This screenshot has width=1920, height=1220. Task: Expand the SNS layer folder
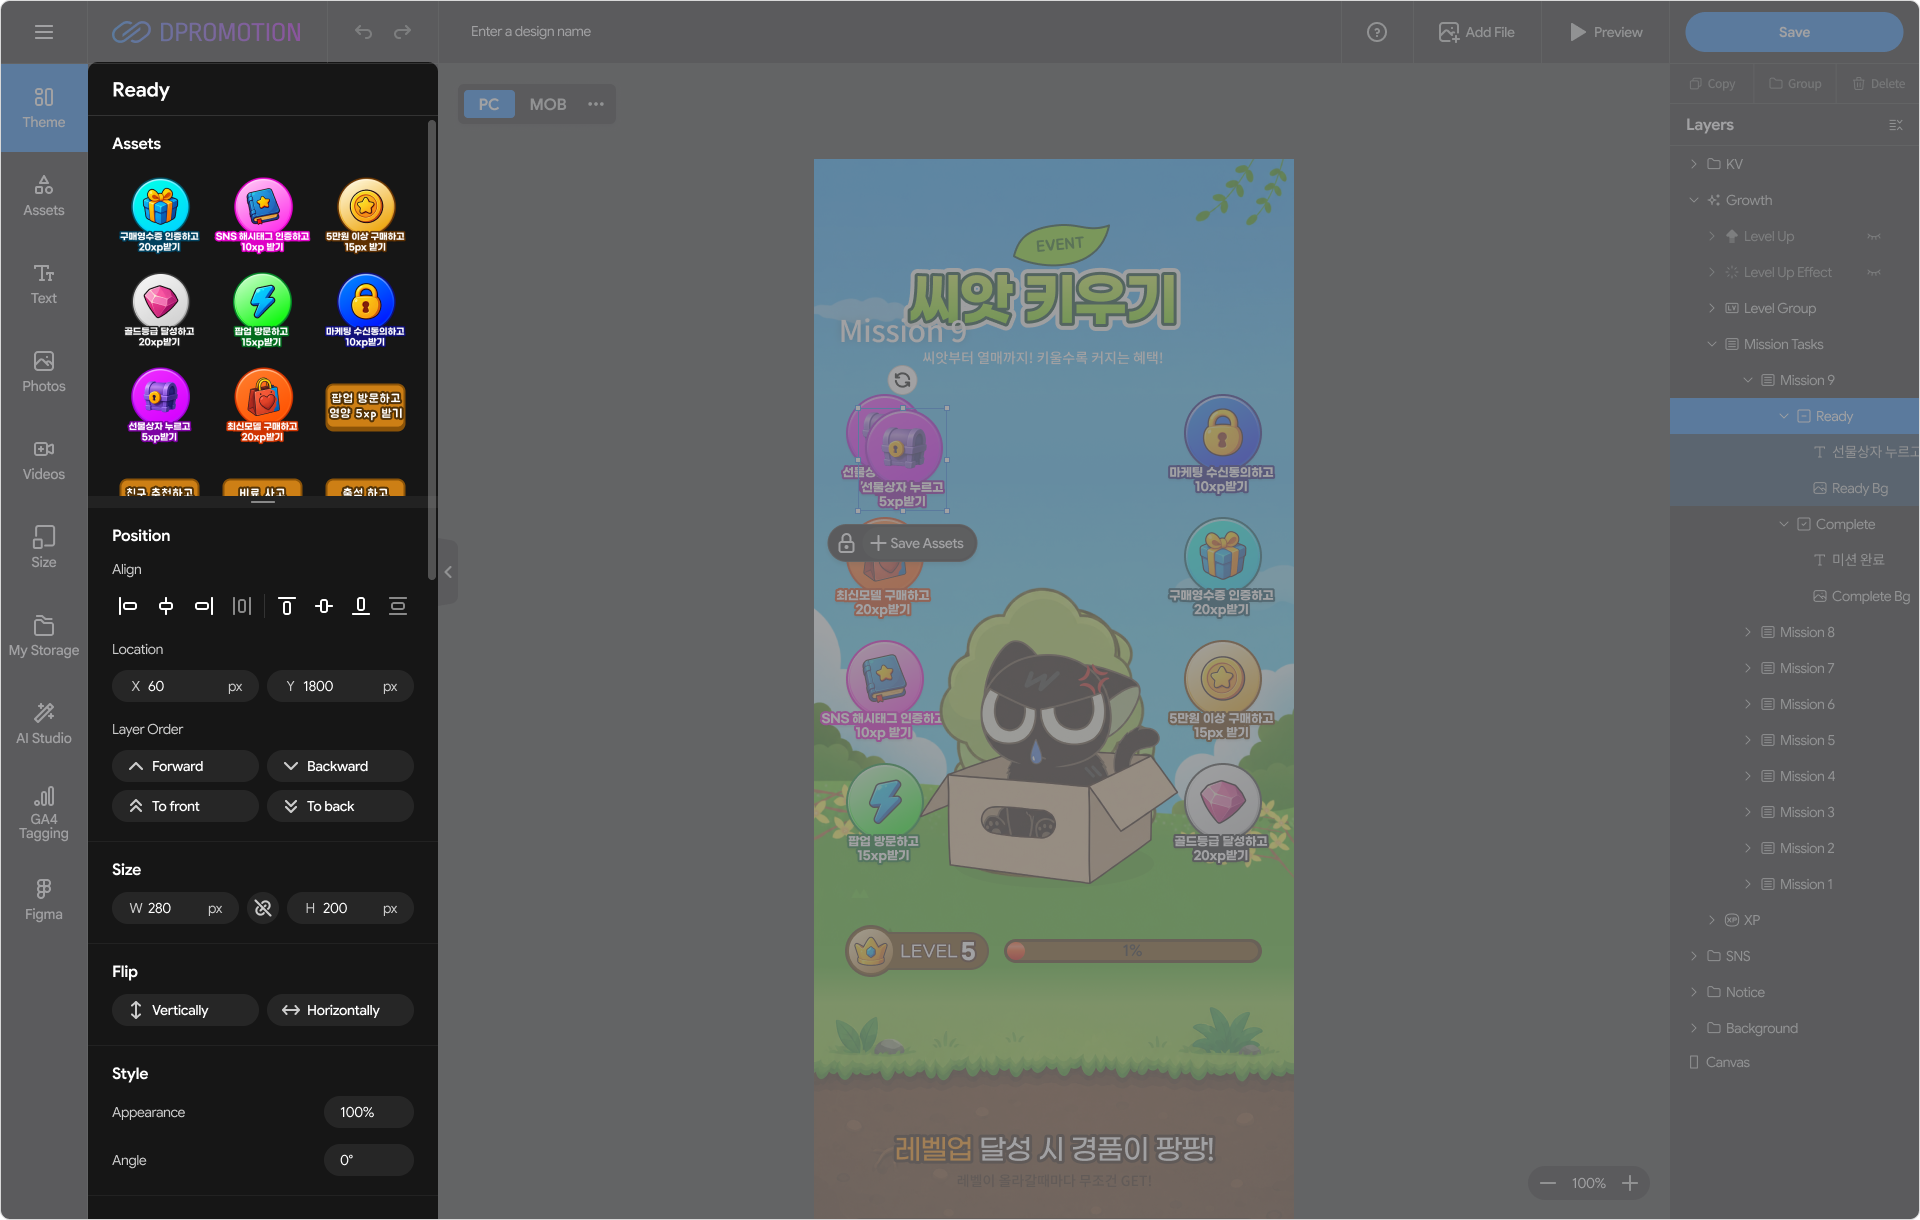1694,956
